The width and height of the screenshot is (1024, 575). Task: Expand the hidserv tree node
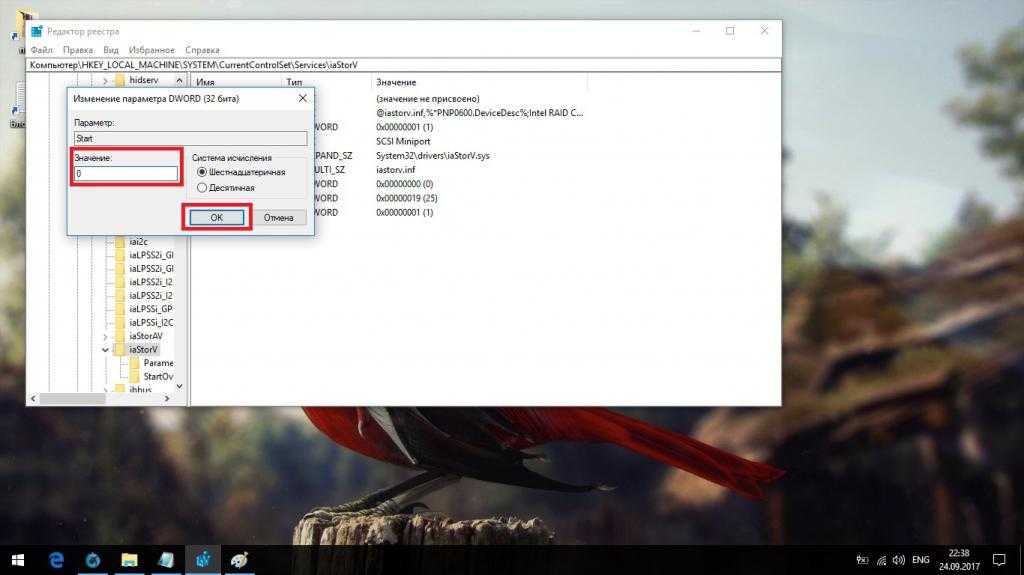[x=105, y=80]
